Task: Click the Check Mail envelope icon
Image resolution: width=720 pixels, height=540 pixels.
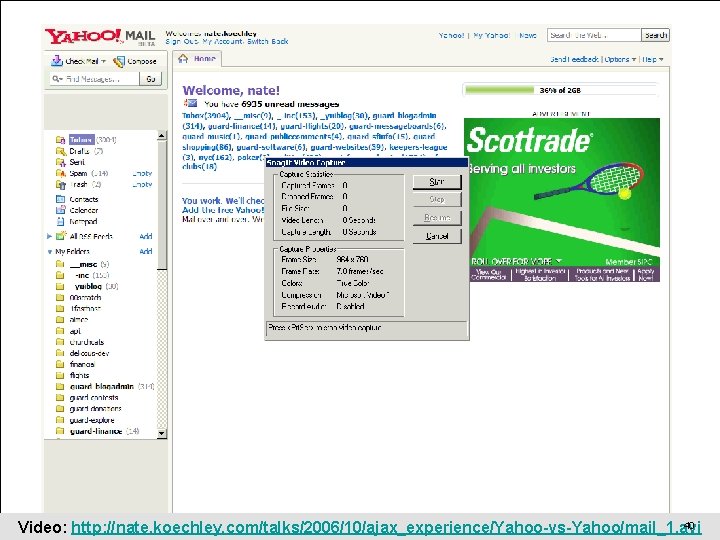Action: tap(56, 61)
